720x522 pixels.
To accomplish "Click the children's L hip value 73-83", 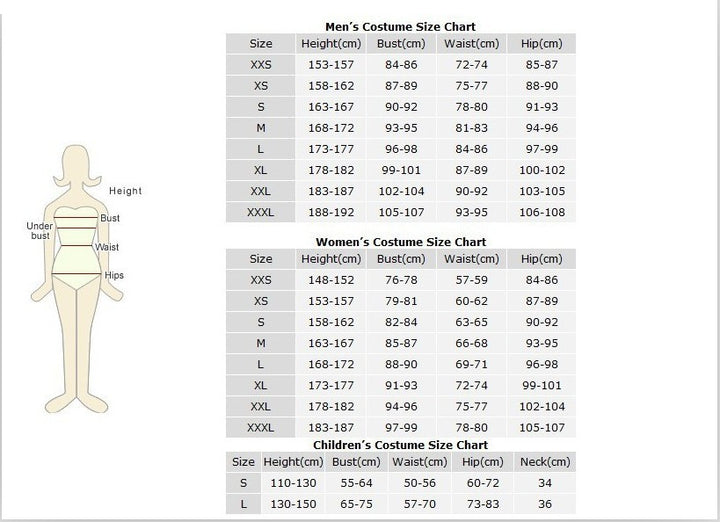I will tap(481, 504).
